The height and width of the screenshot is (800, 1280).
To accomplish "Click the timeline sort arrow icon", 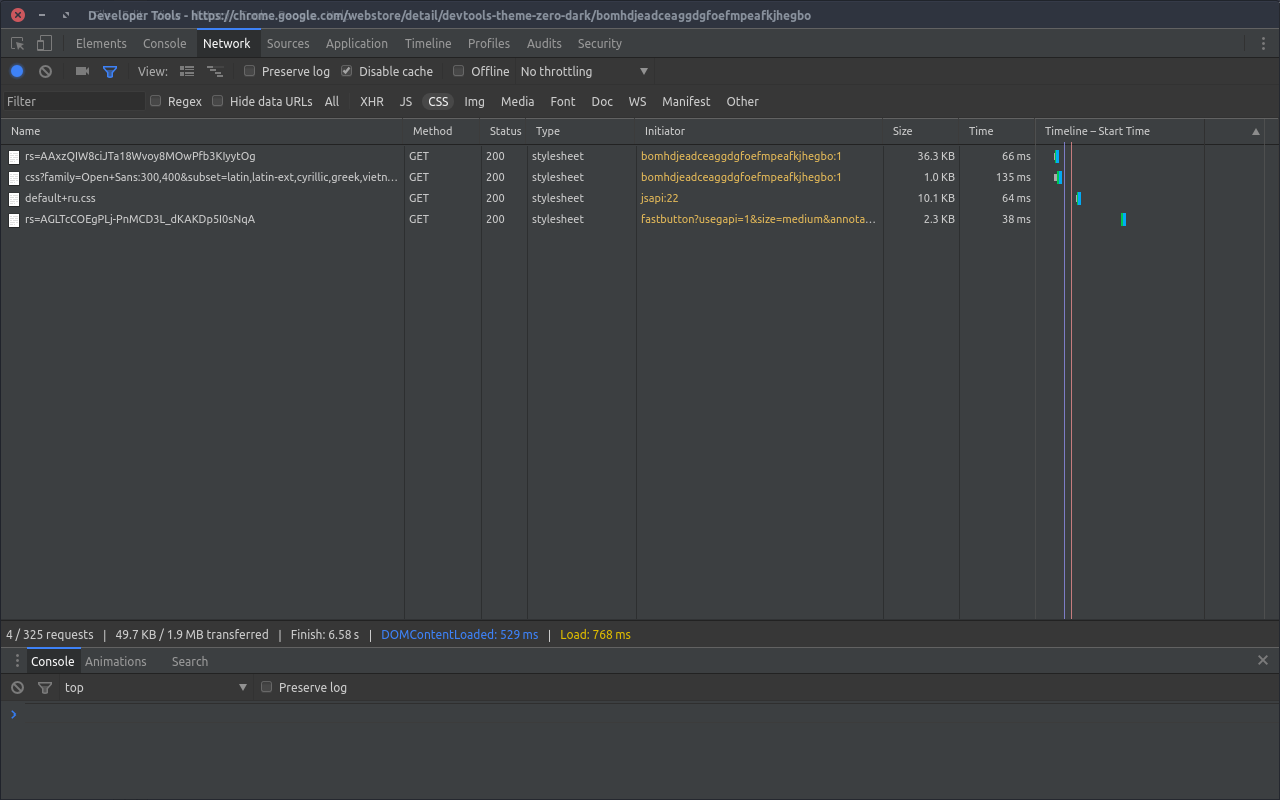I will (1256, 131).
